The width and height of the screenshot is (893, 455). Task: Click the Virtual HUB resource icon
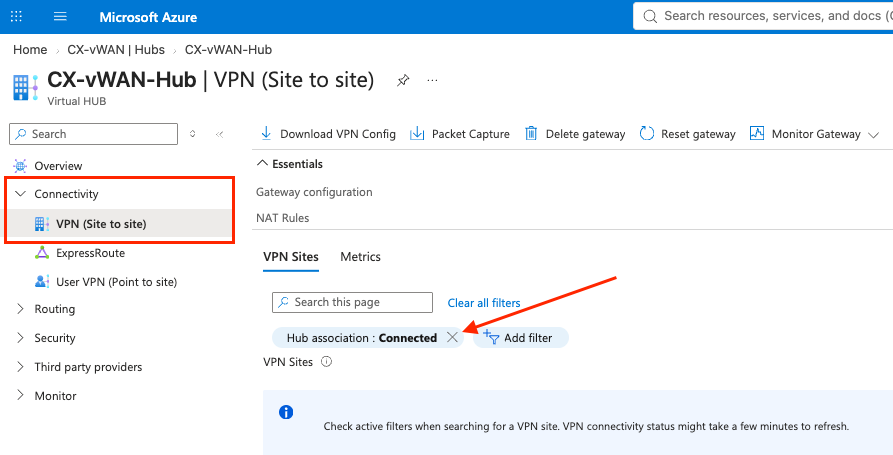point(25,87)
